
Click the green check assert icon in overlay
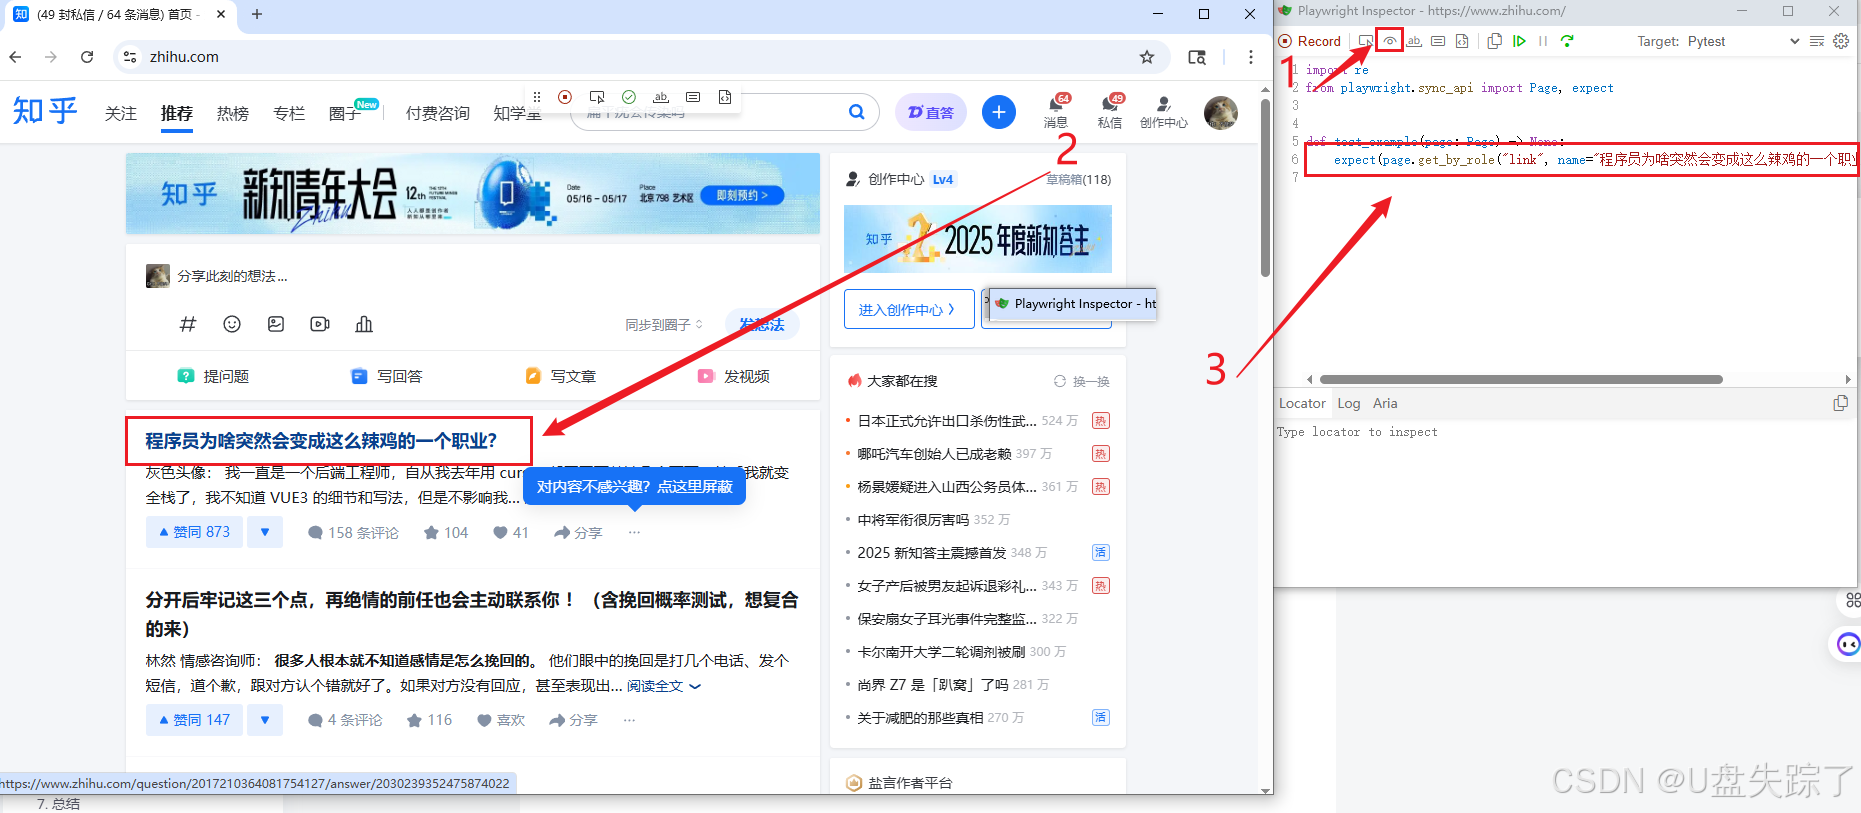[x=629, y=97]
